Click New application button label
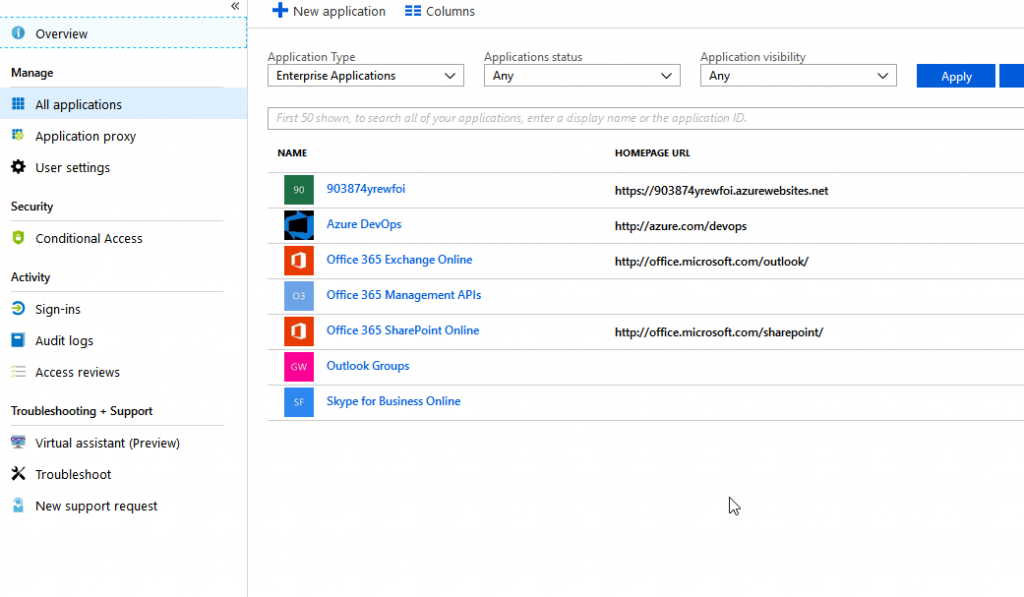The image size is (1024, 597). pos(339,11)
